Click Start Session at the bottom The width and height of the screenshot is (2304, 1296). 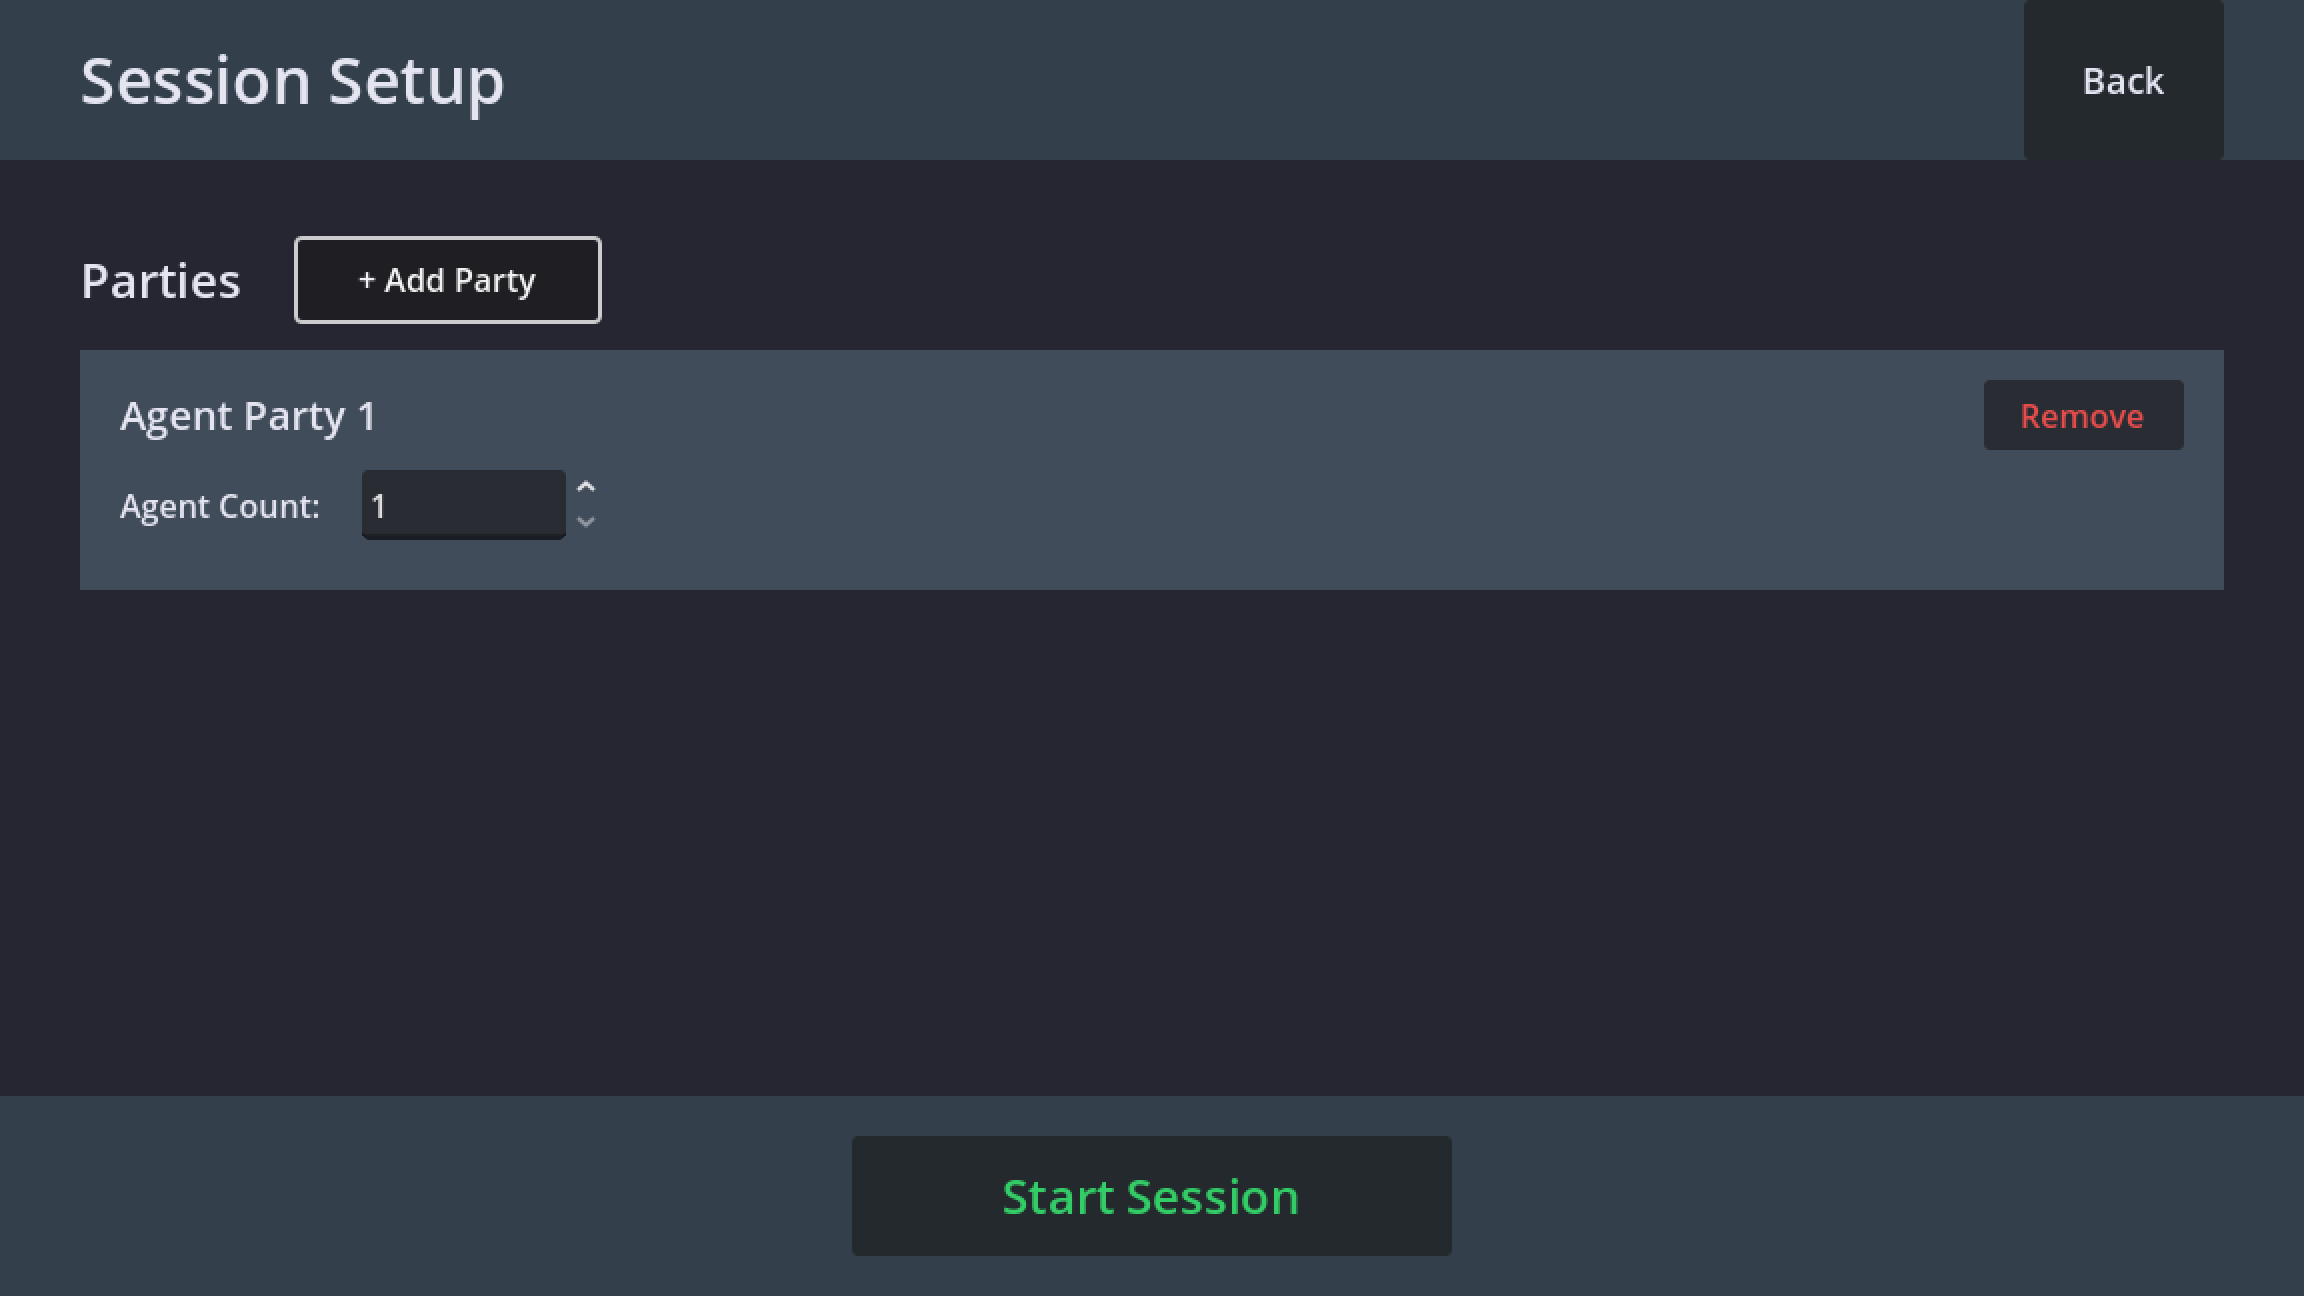pyautogui.click(x=1151, y=1194)
